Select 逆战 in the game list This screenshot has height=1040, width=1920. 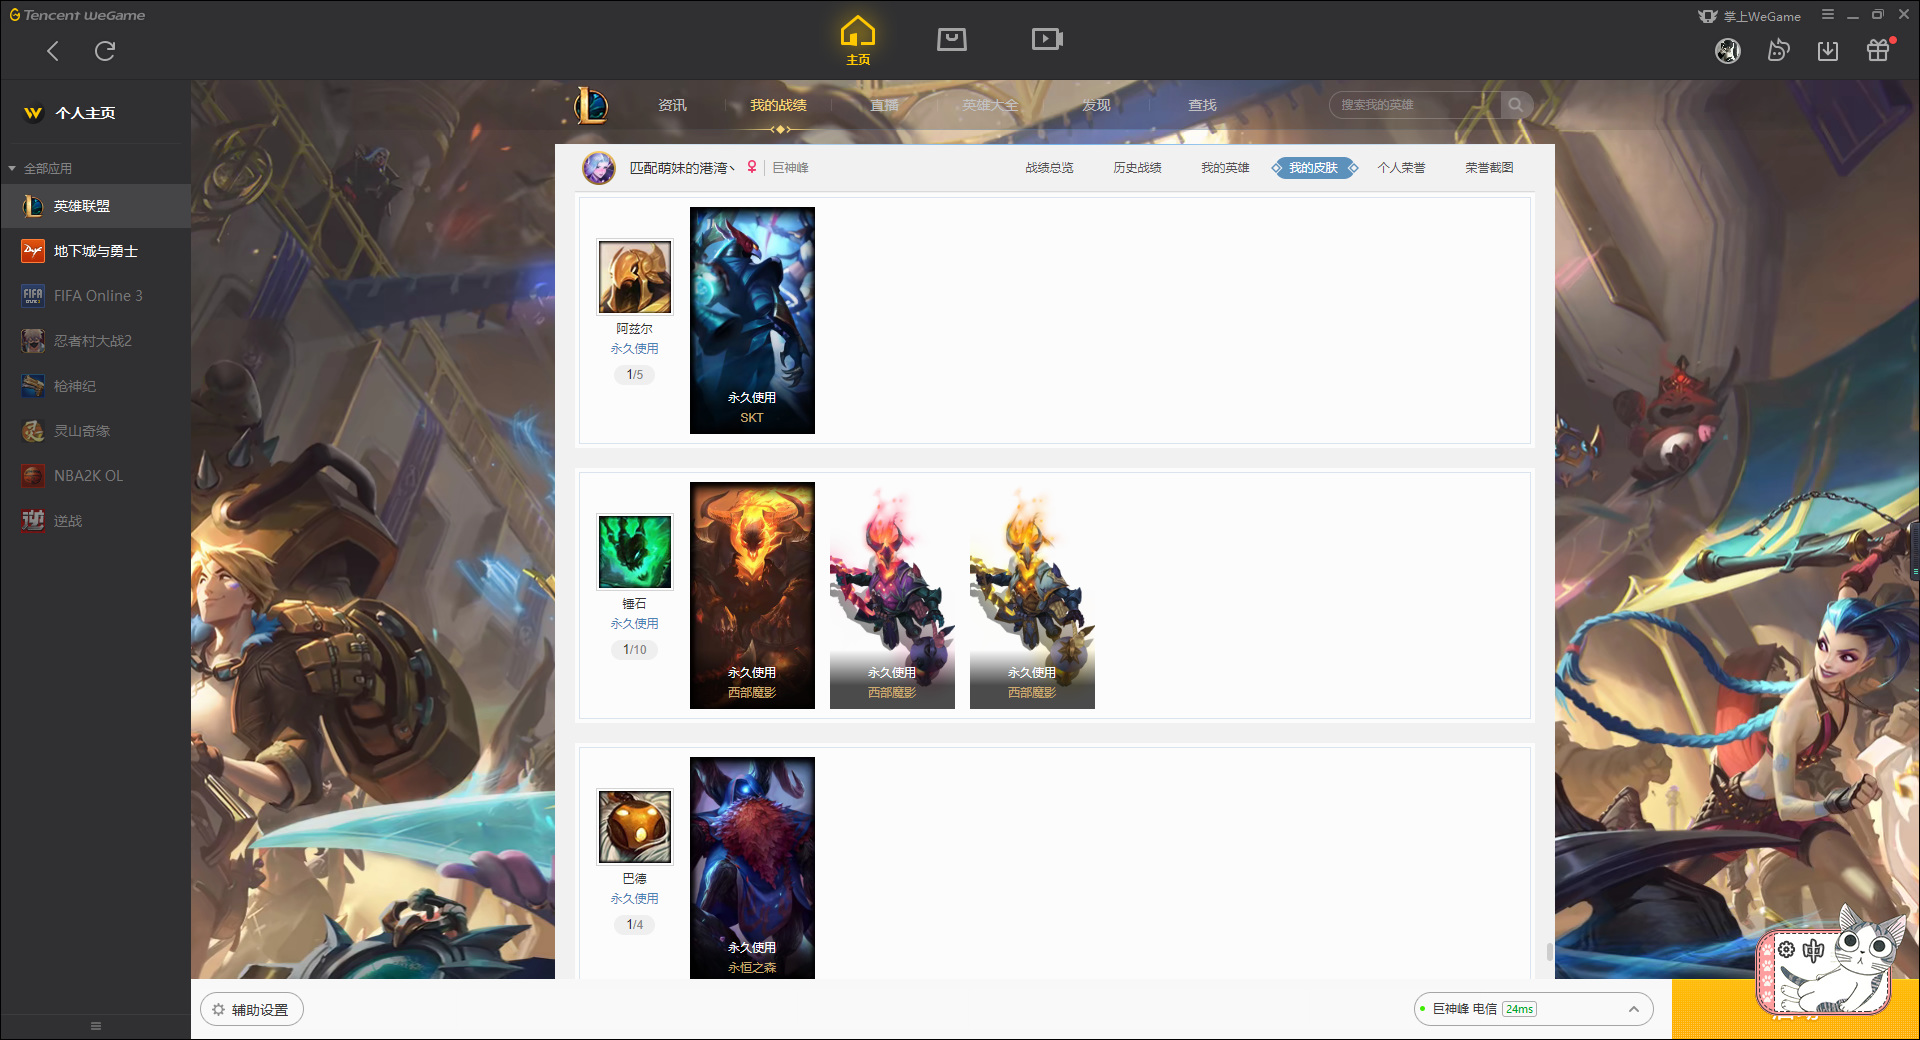pos(95,521)
